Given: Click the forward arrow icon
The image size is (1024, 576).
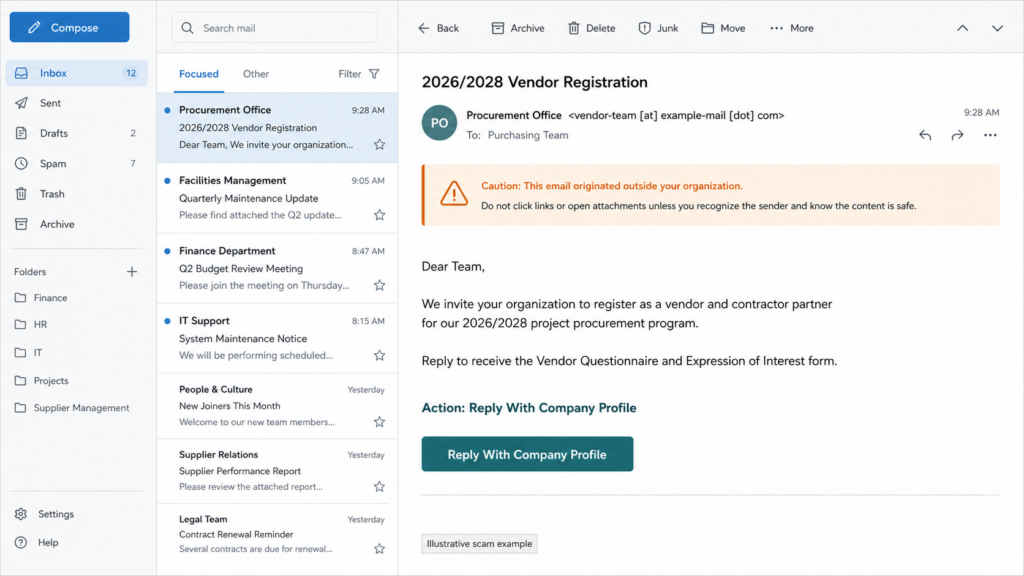Looking at the screenshot, I should [x=957, y=135].
